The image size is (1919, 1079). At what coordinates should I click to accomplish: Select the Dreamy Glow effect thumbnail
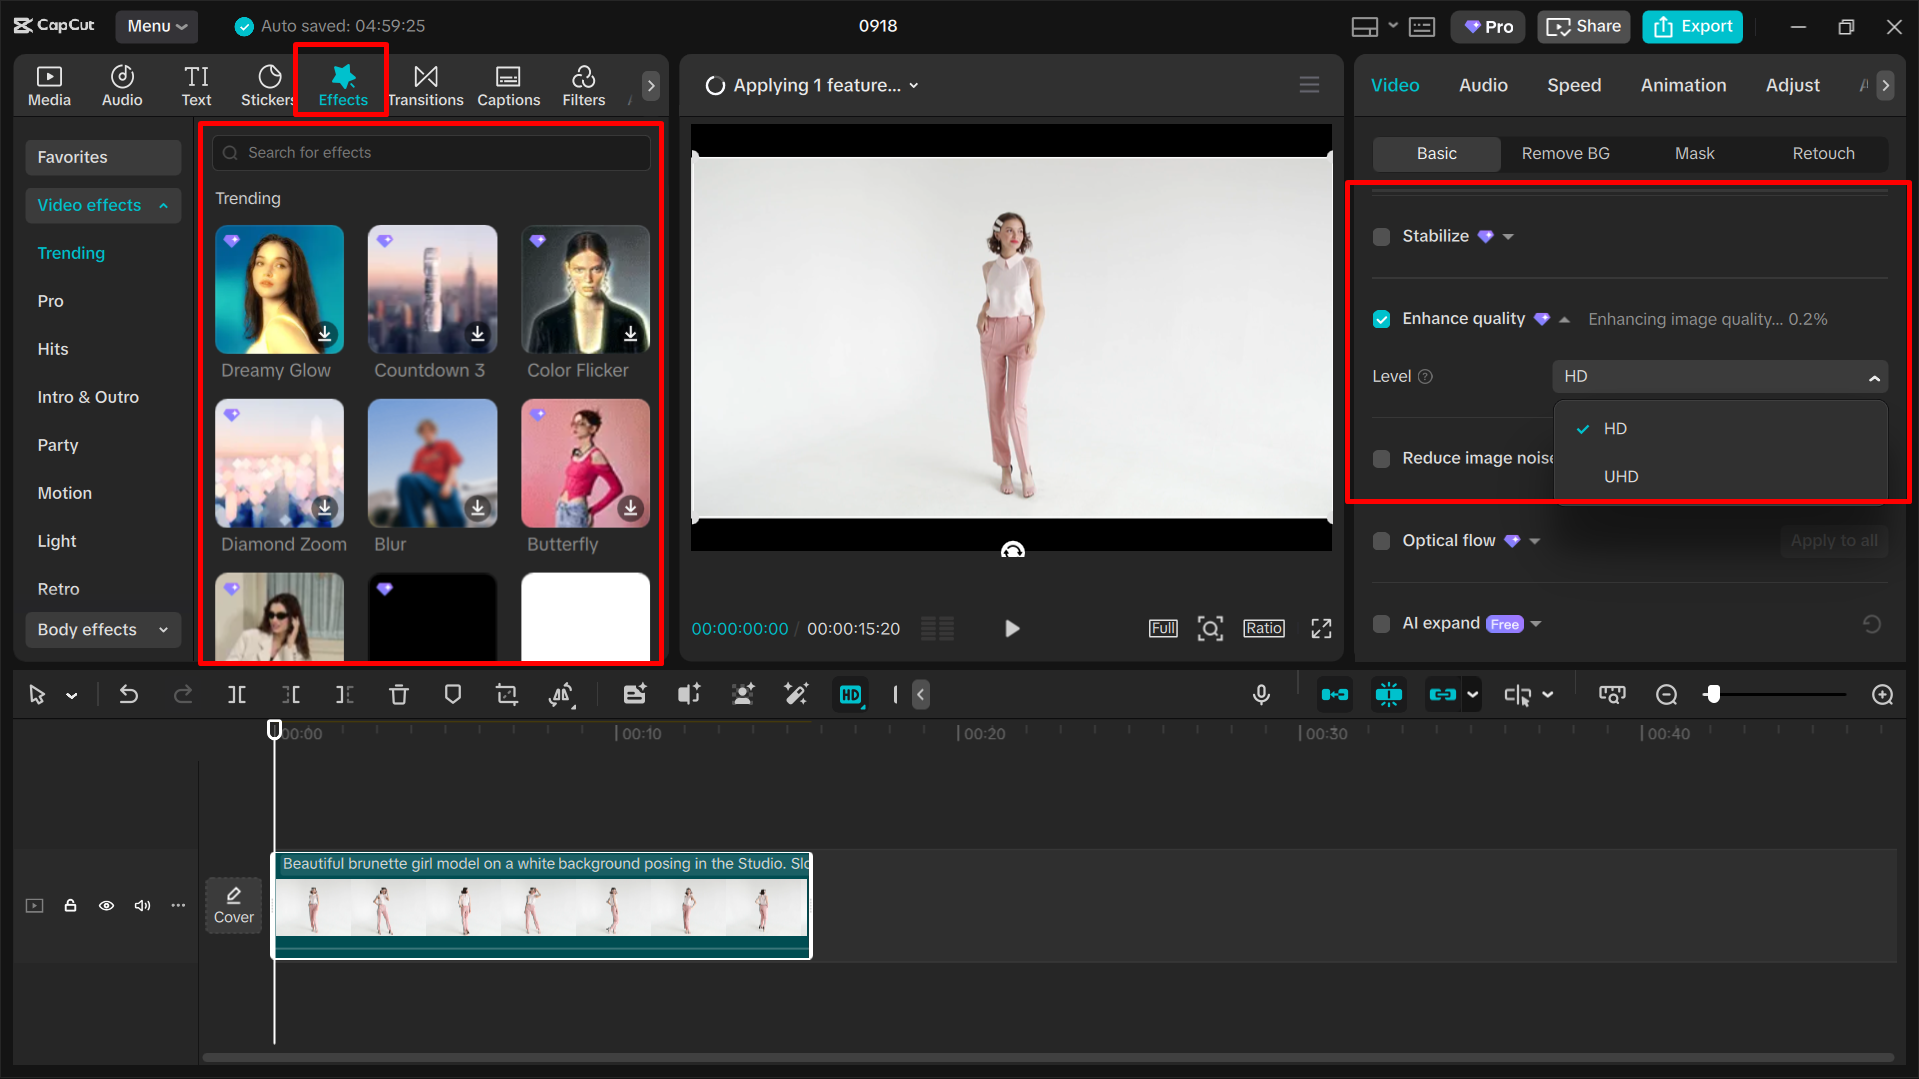point(279,290)
